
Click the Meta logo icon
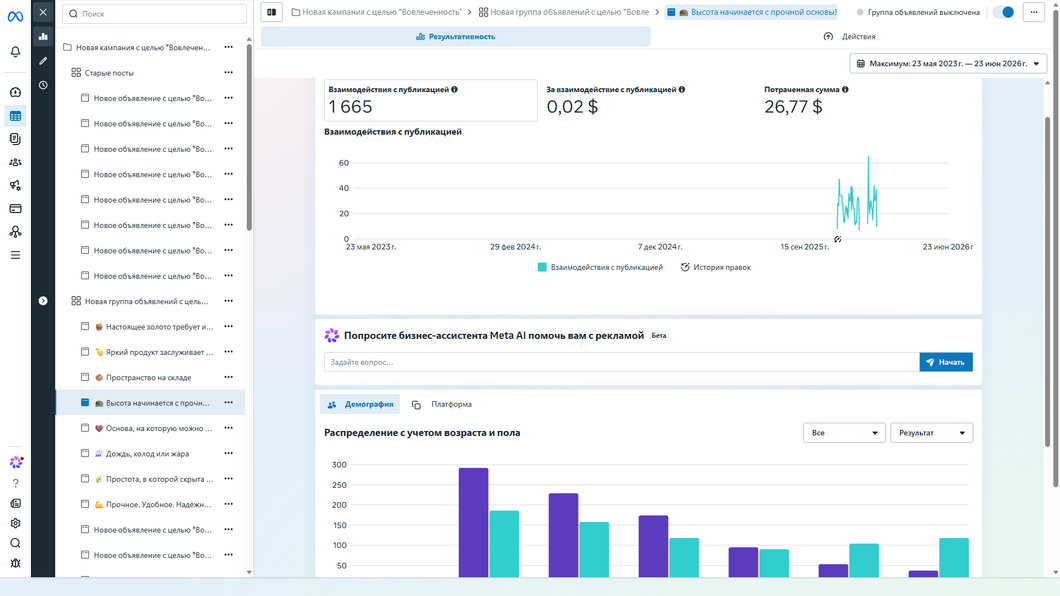[x=15, y=17]
